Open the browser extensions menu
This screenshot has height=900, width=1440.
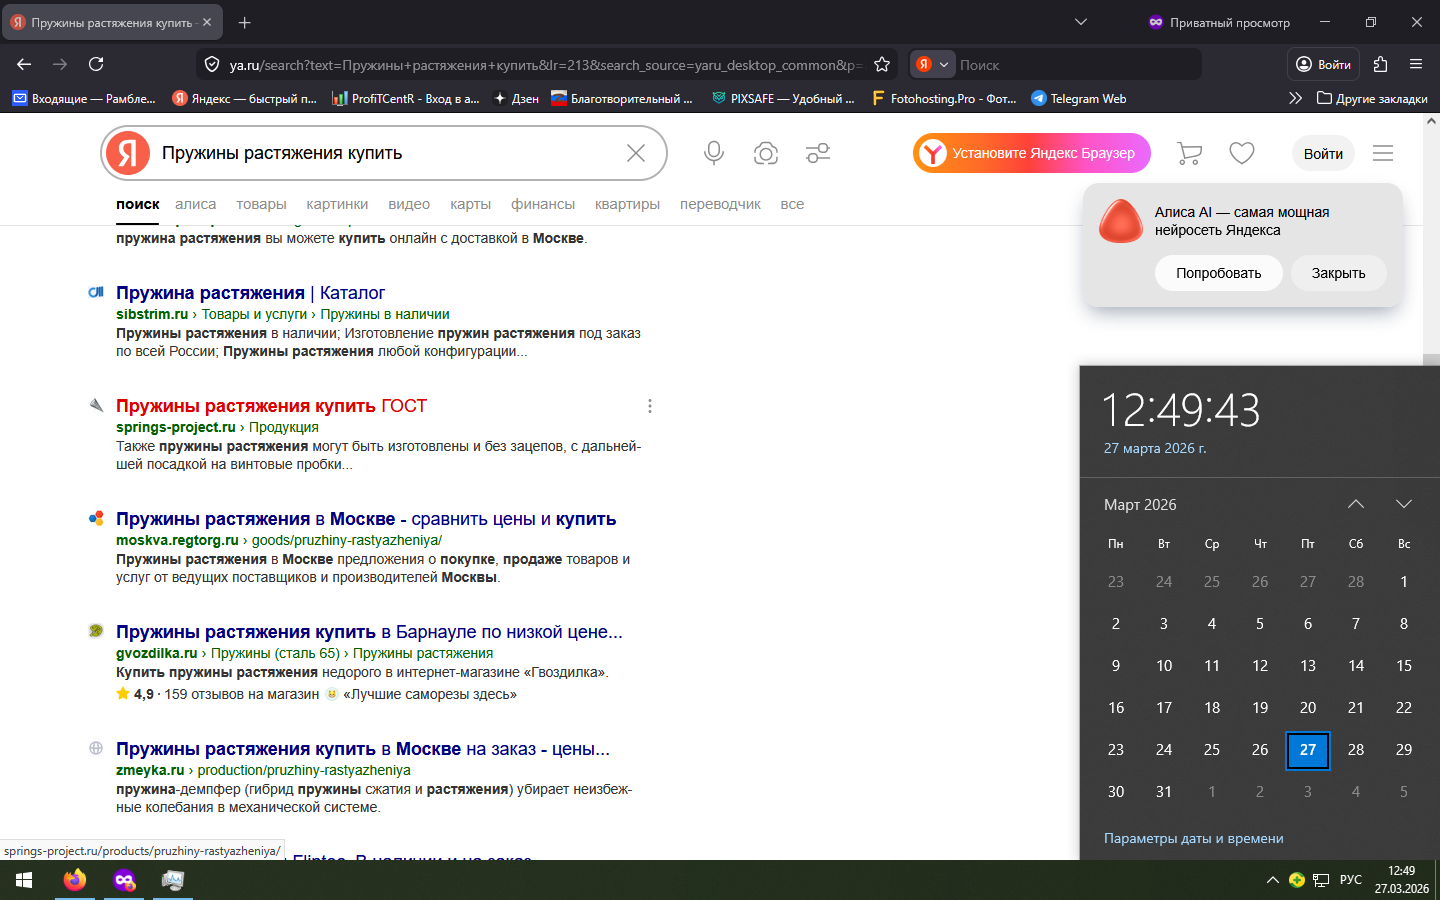click(1381, 64)
